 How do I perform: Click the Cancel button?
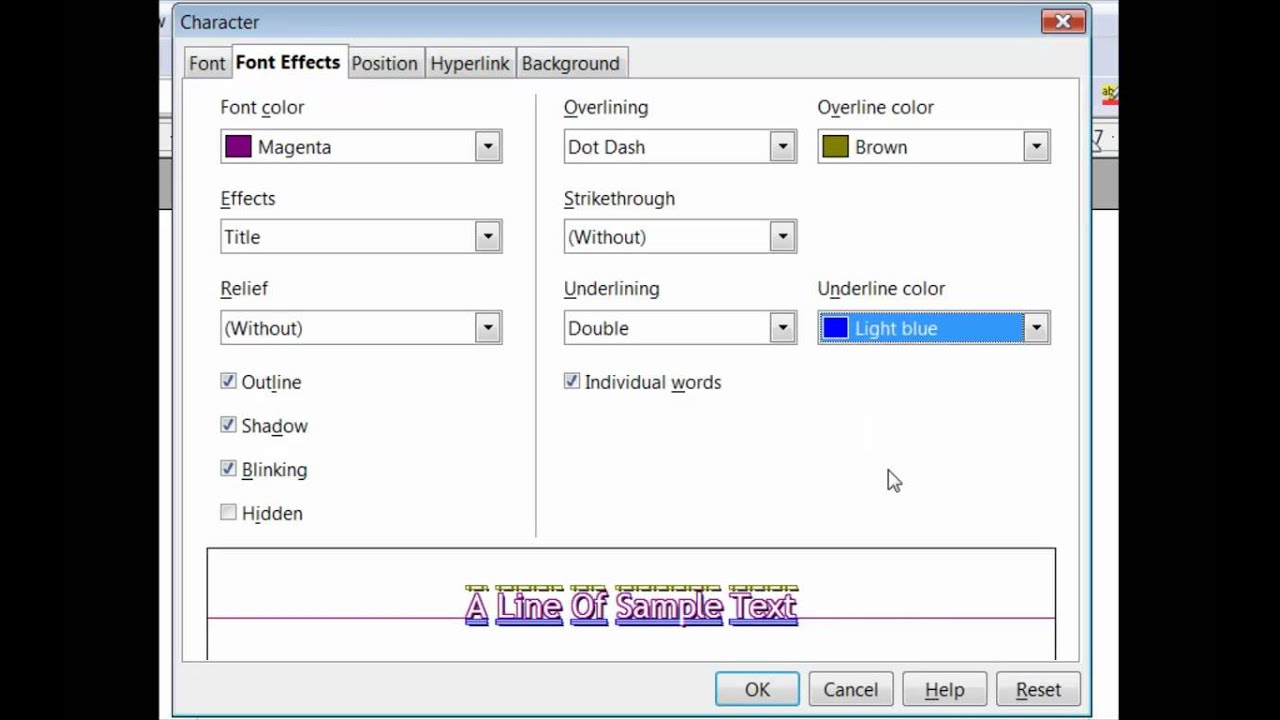click(851, 690)
